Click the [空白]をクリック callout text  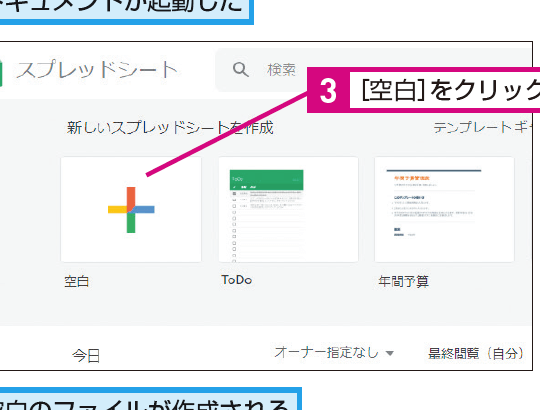pyautogui.click(x=450, y=90)
